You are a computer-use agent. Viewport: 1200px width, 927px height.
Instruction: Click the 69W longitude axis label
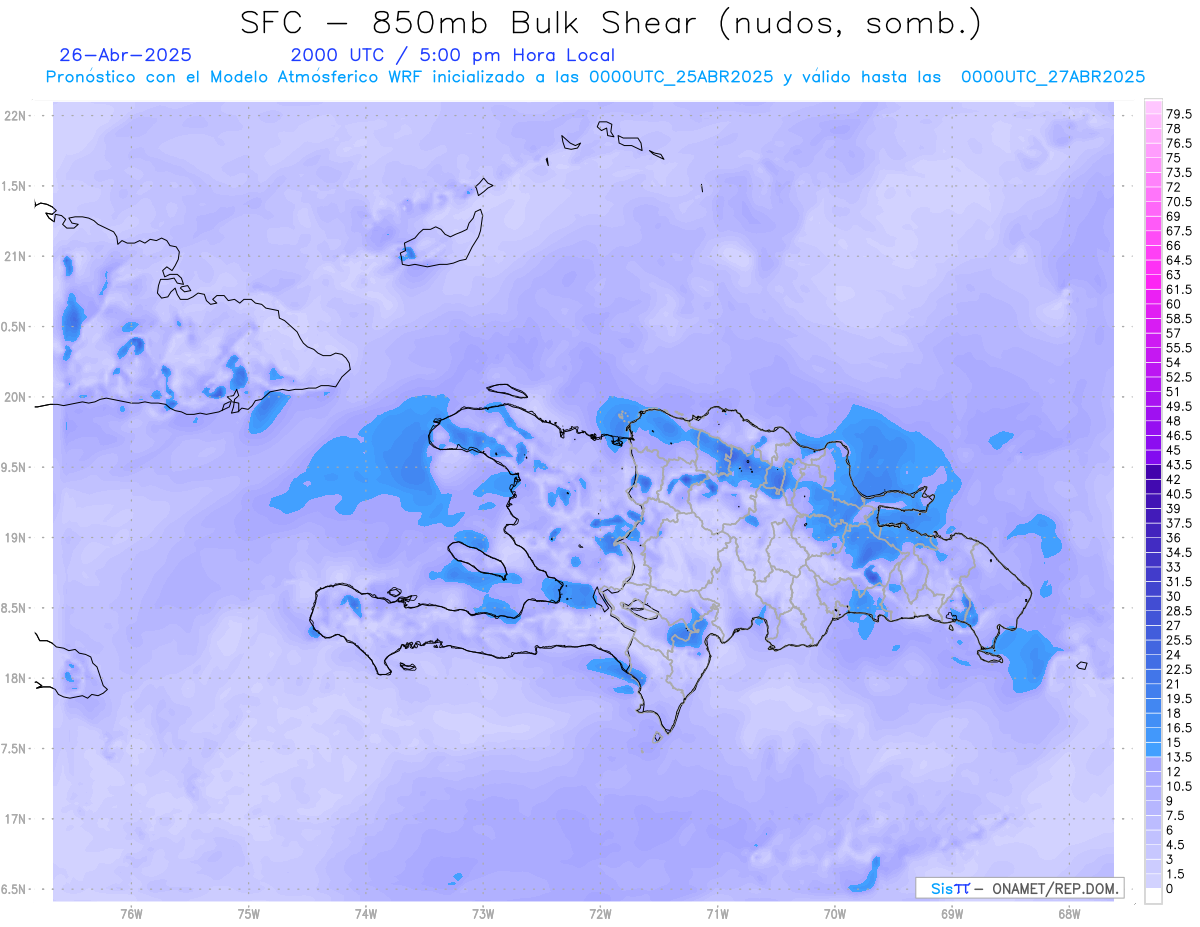point(952,913)
